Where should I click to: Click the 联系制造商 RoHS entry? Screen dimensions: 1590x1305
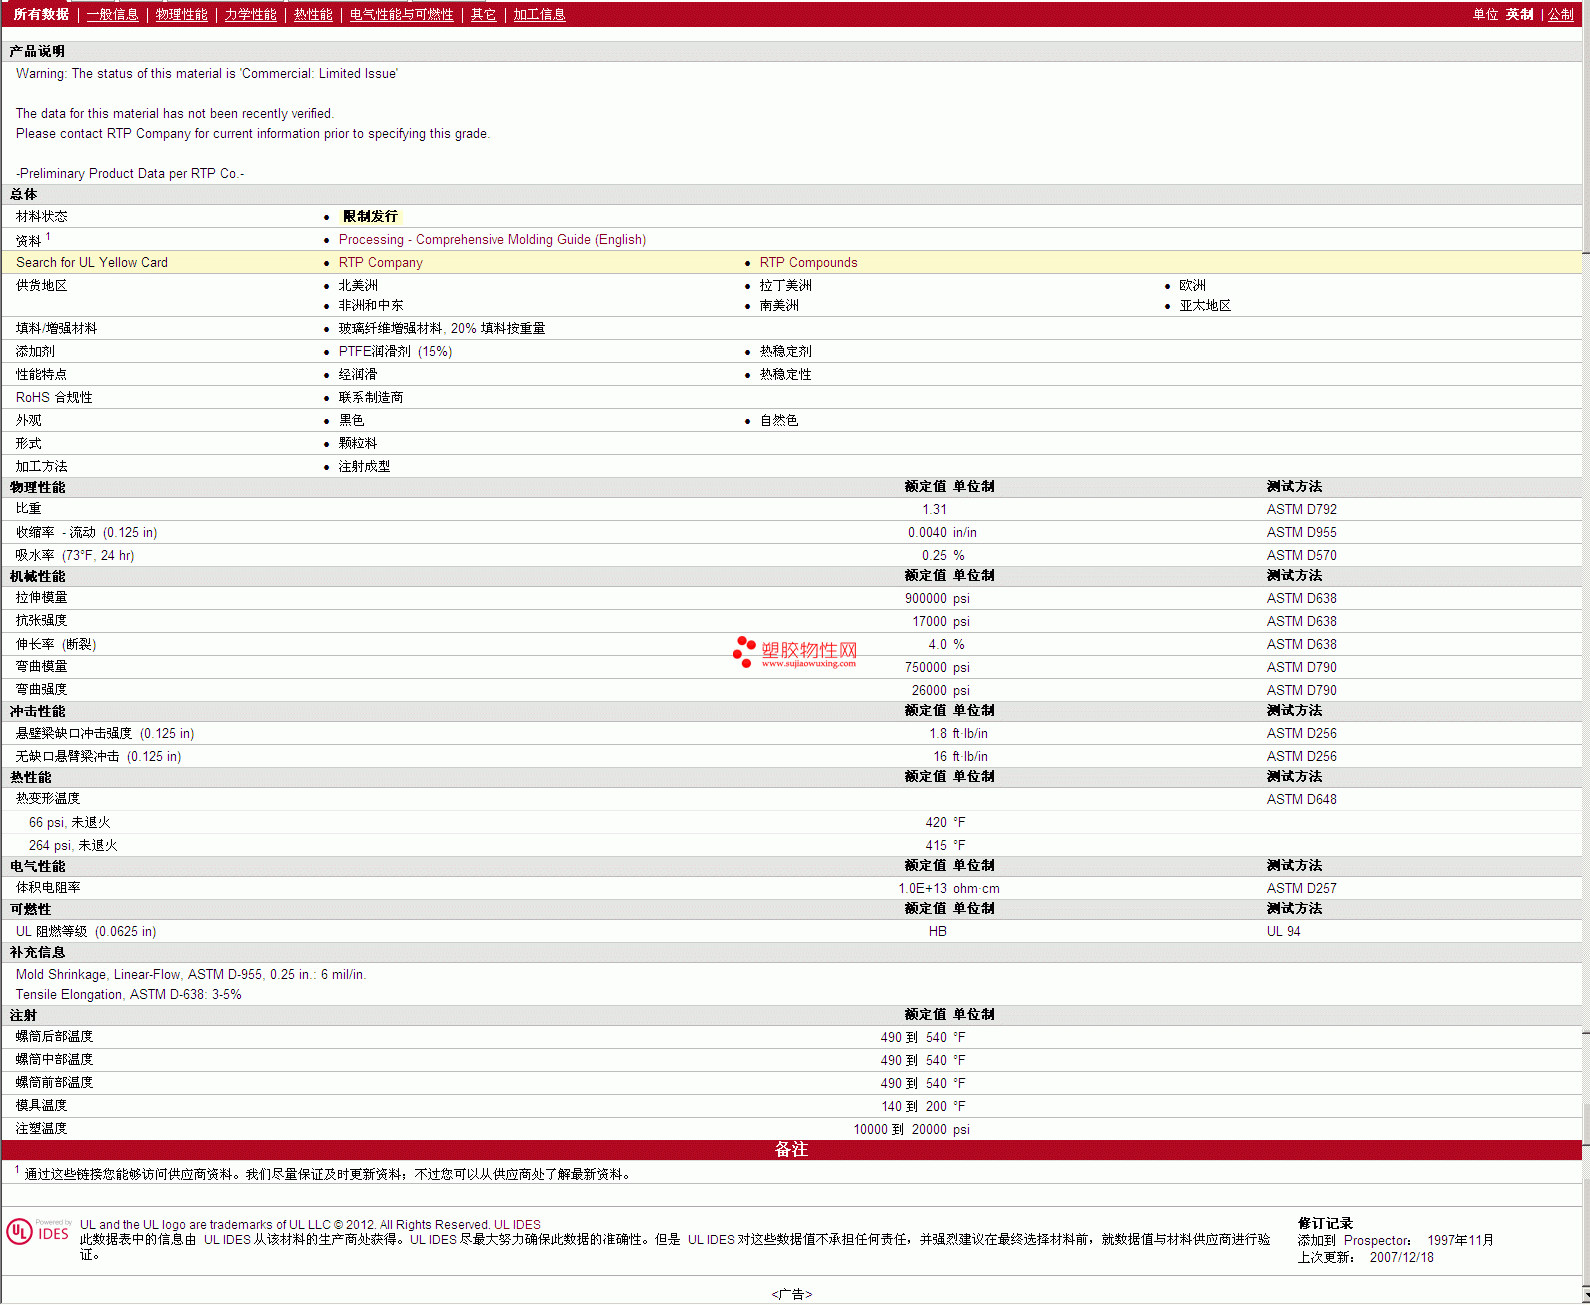tap(370, 397)
